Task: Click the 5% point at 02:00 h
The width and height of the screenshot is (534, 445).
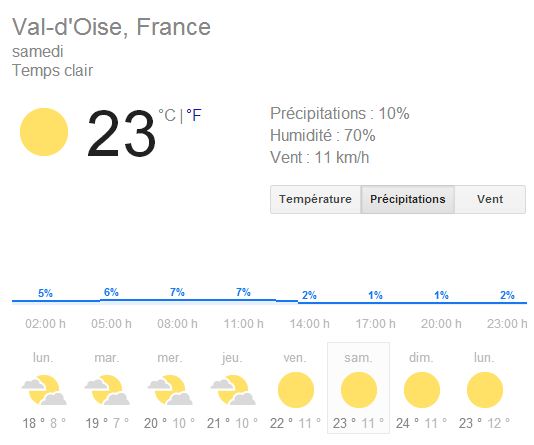Action: (45, 293)
